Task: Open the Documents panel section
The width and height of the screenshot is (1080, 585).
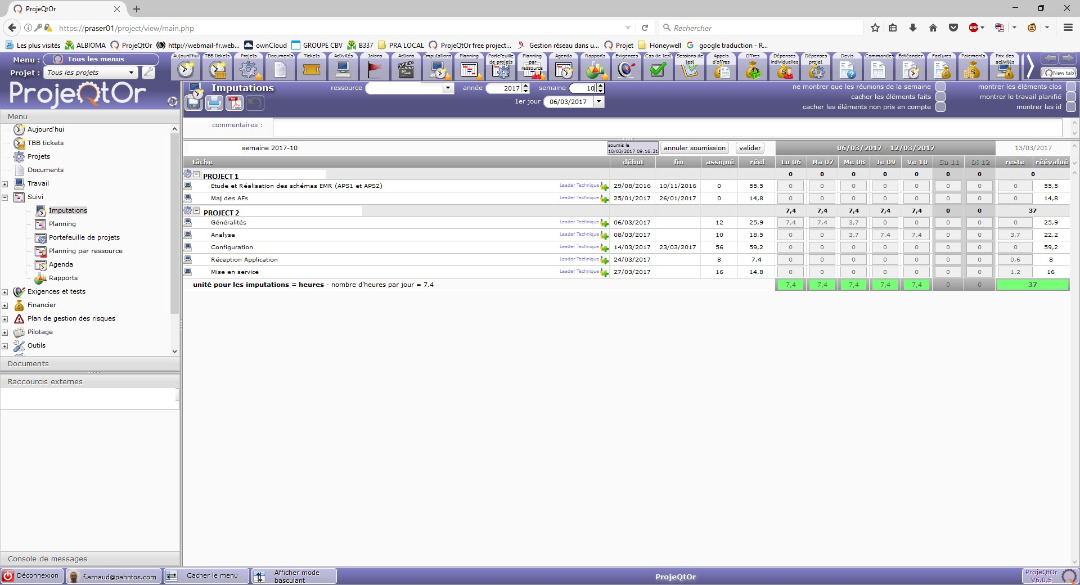Action: [28, 363]
